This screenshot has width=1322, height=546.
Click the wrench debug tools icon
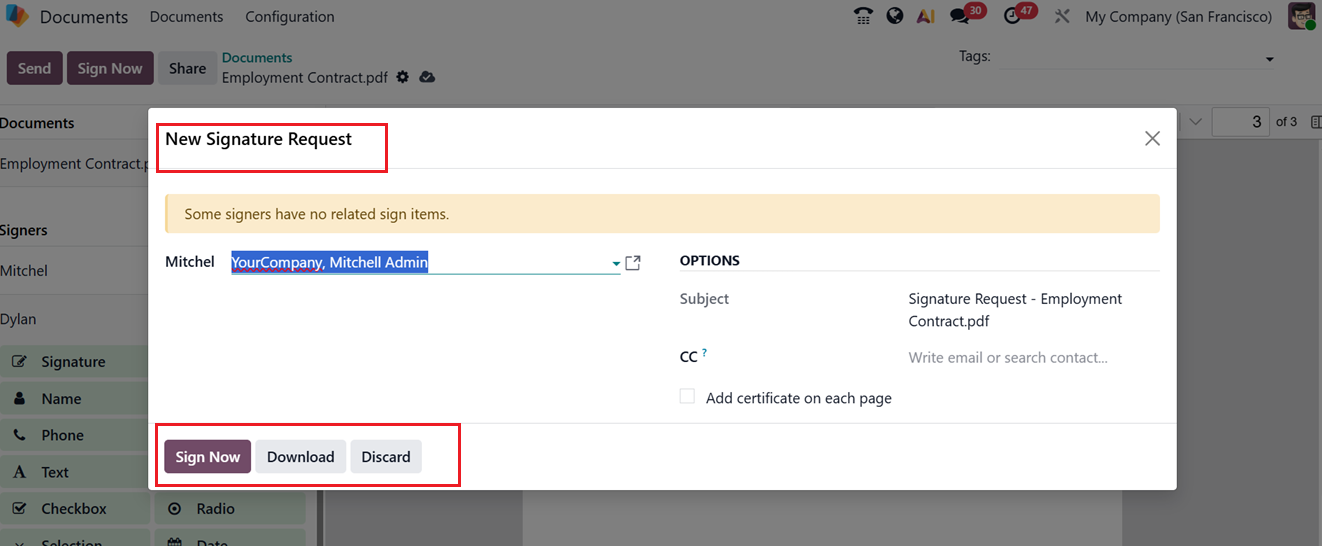(1062, 16)
